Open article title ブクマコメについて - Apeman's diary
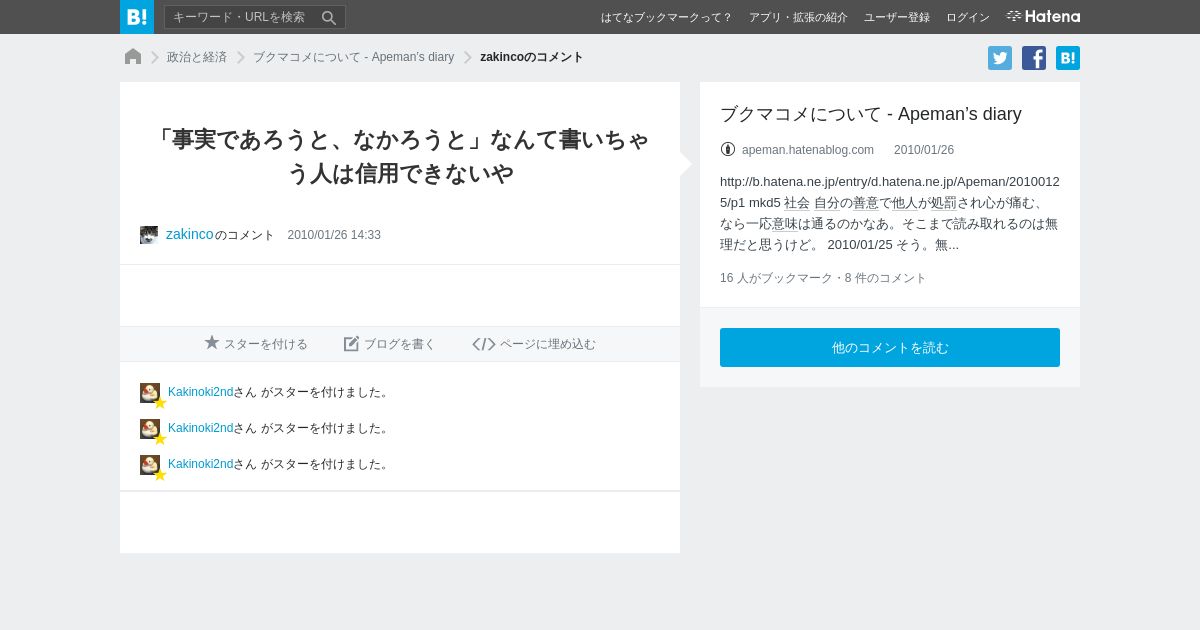Image resolution: width=1200 pixels, height=630 pixels. point(871,114)
